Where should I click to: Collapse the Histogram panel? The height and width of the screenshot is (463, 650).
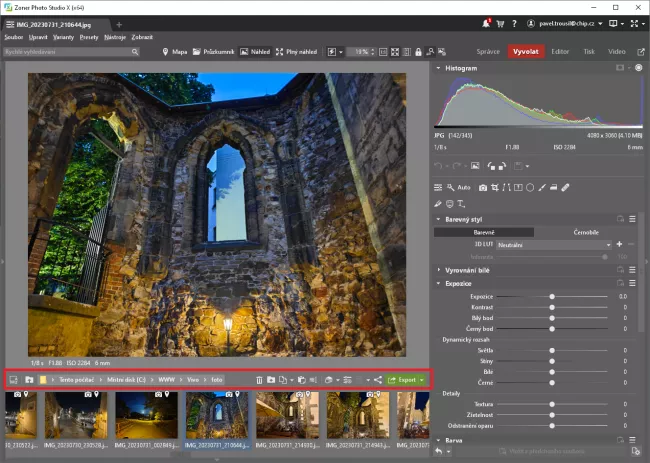point(438,68)
